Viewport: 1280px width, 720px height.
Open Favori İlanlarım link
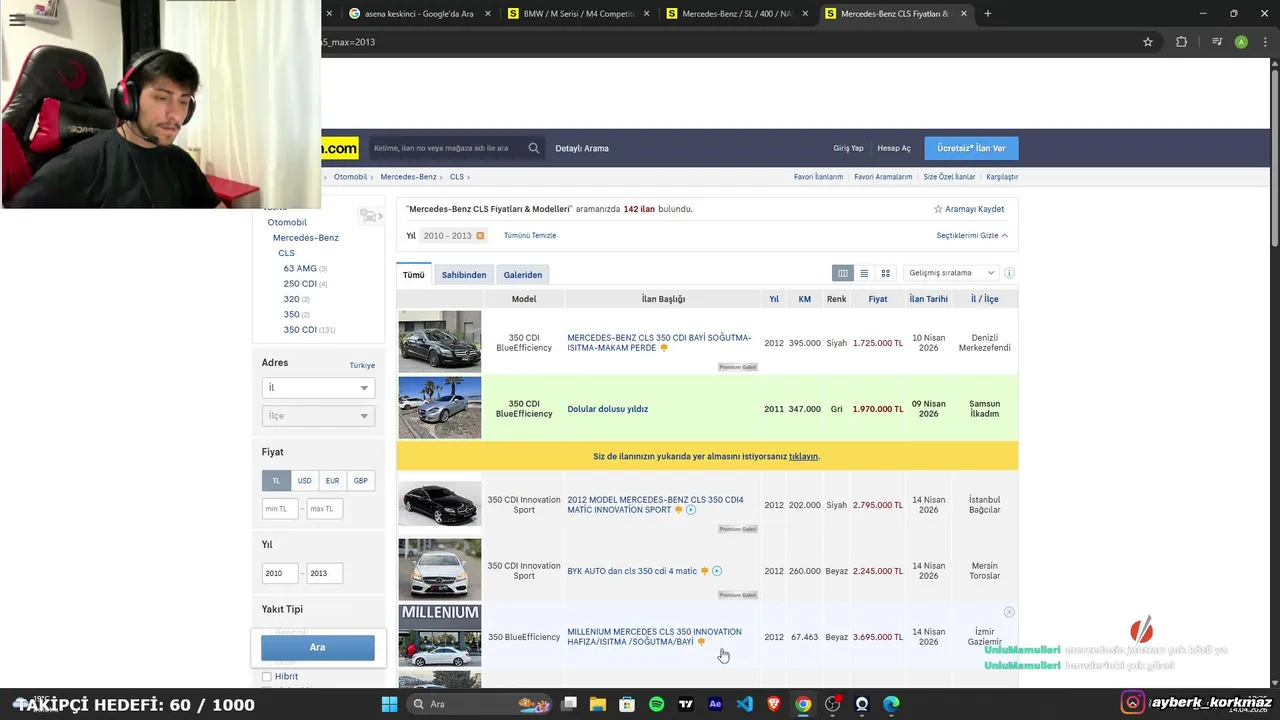pyautogui.click(x=818, y=177)
